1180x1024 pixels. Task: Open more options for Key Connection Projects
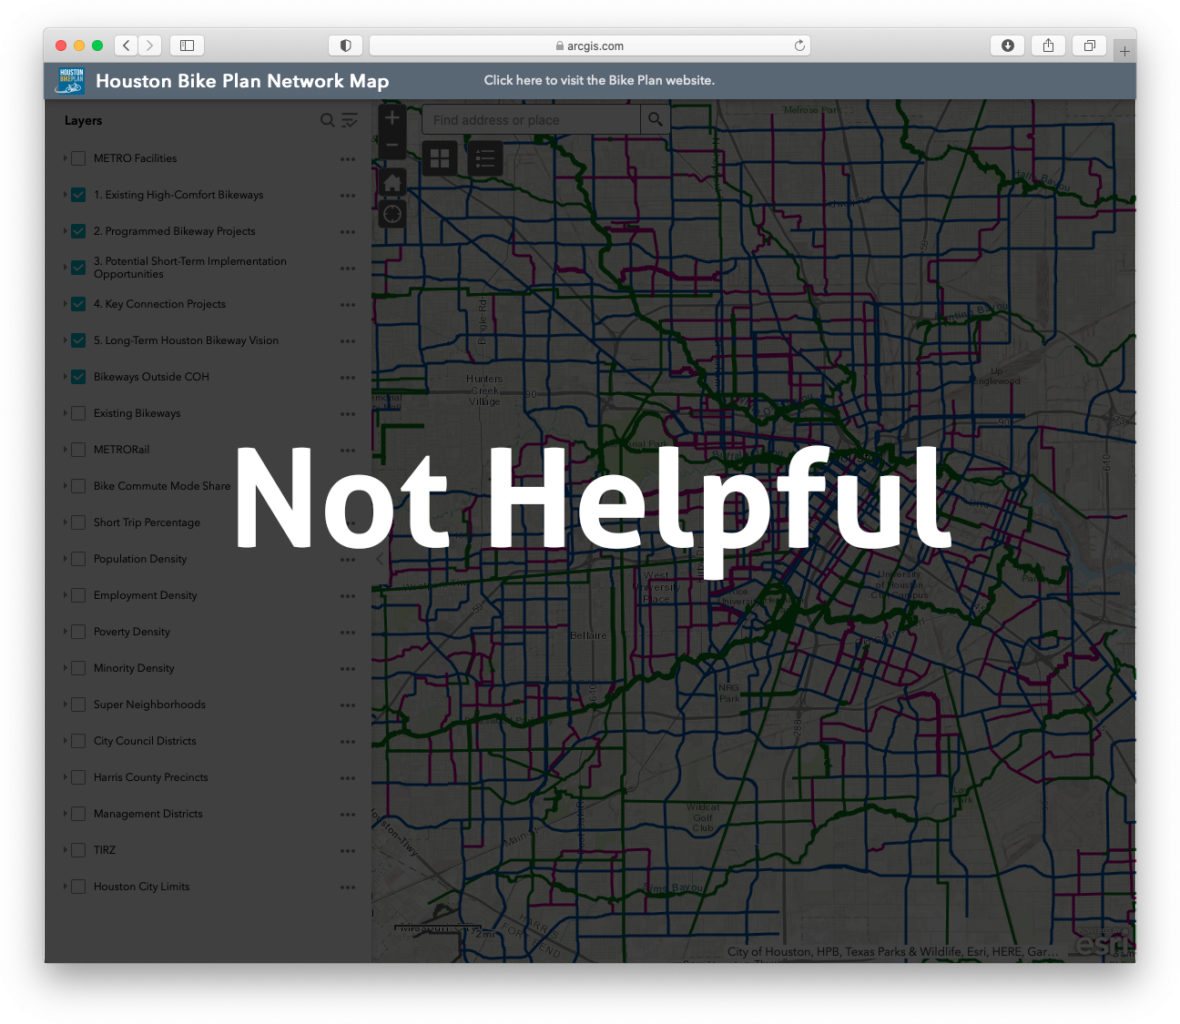(x=348, y=305)
